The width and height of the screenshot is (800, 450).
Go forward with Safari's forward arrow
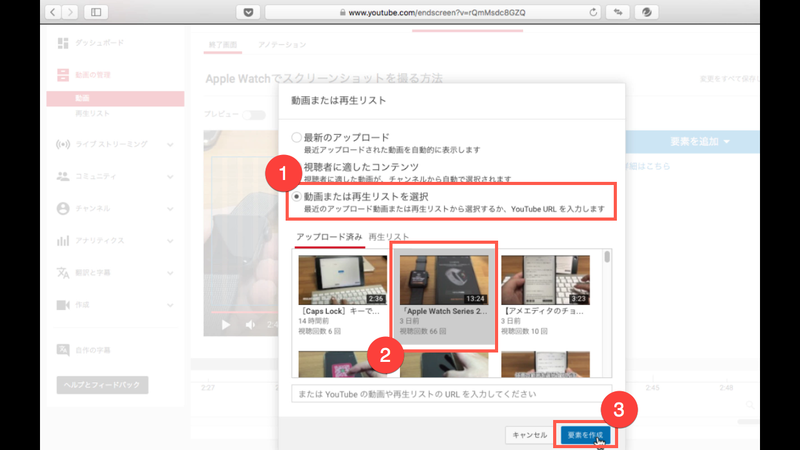pyautogui.click(x=70, y=12)
